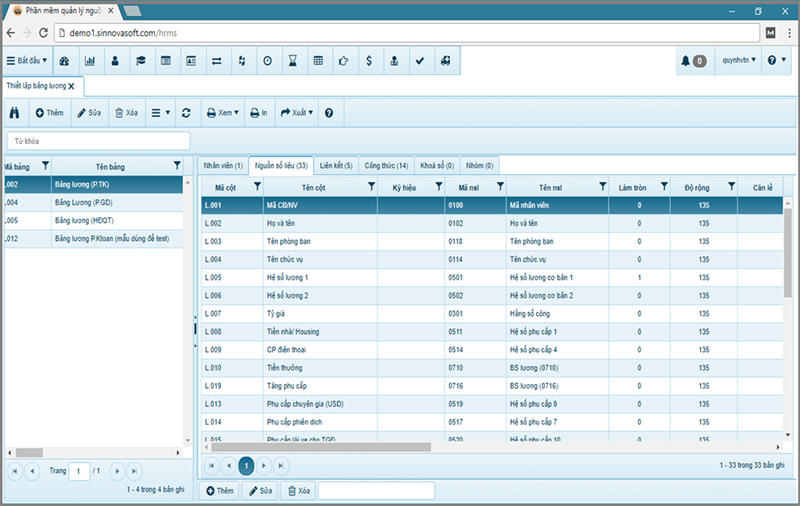
Task: Open the bar chart reports icon
Action: click(x=90, y=61)
